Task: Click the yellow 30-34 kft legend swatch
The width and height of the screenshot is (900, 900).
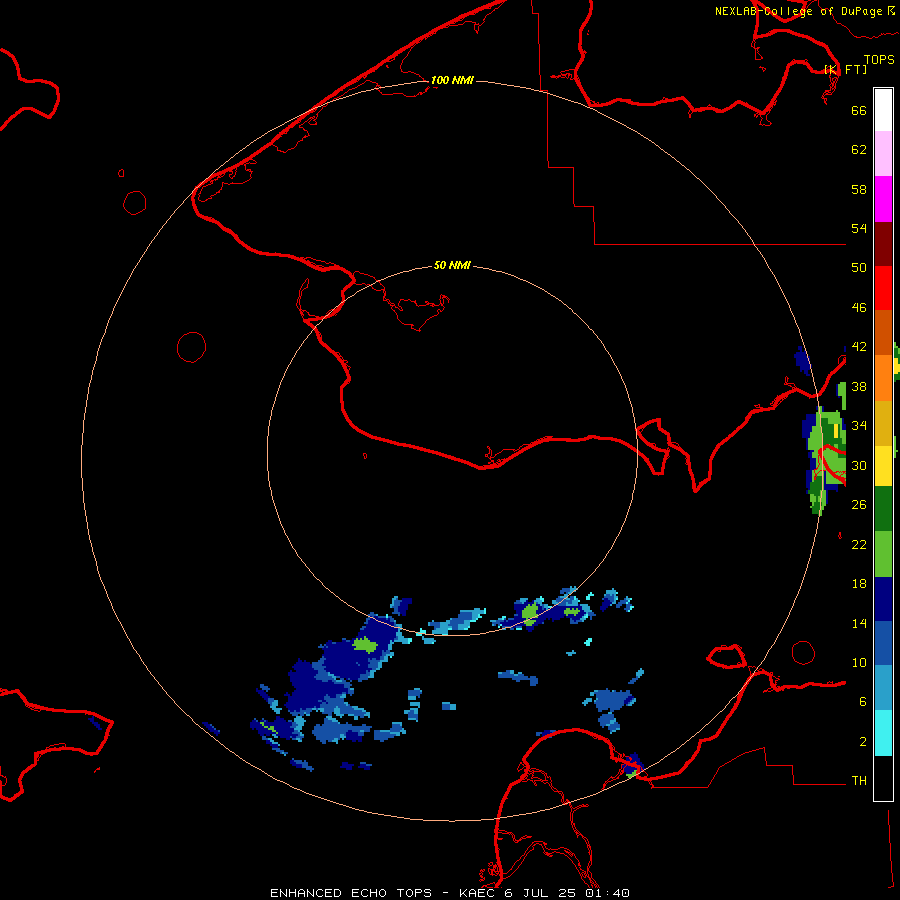Action: (883, 465)
